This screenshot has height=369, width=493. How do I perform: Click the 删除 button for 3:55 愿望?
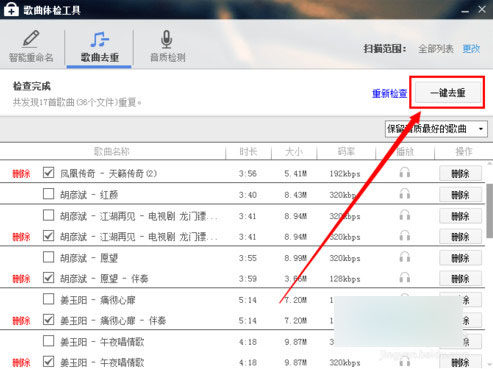pos(460,258)
